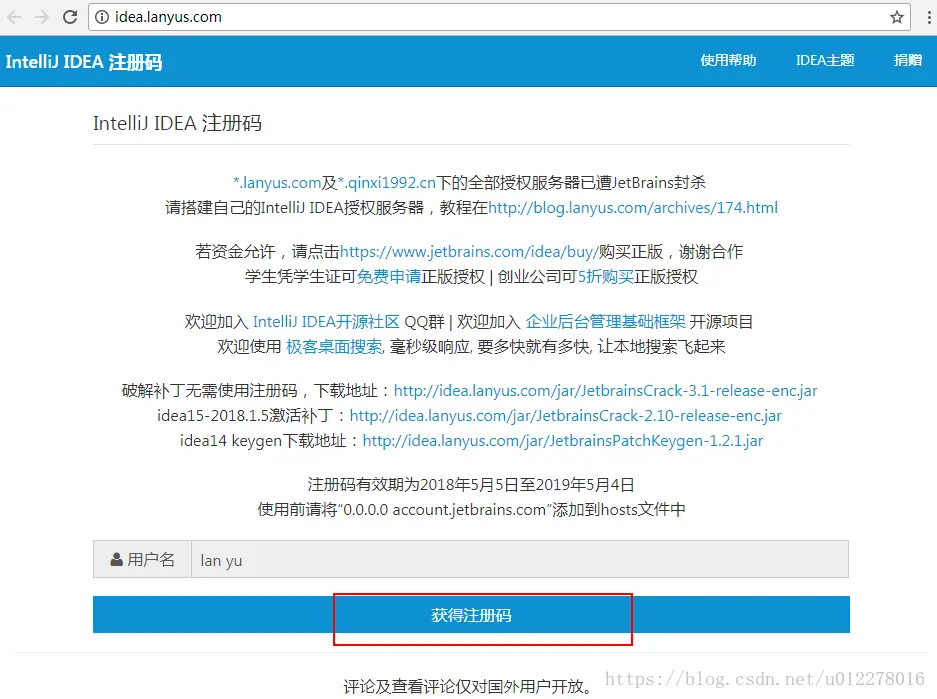Download JetbrainsCrack-2.10-release-enc.jar link
The image size is (937, 699).
coord(565,416)
